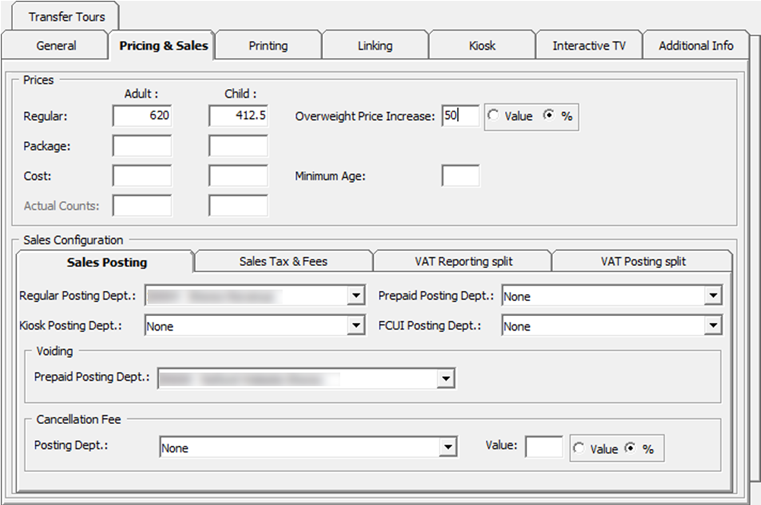Screen dimensions: 761x505
Task: Click the Regular Adult price field
Action: point(142,116)
